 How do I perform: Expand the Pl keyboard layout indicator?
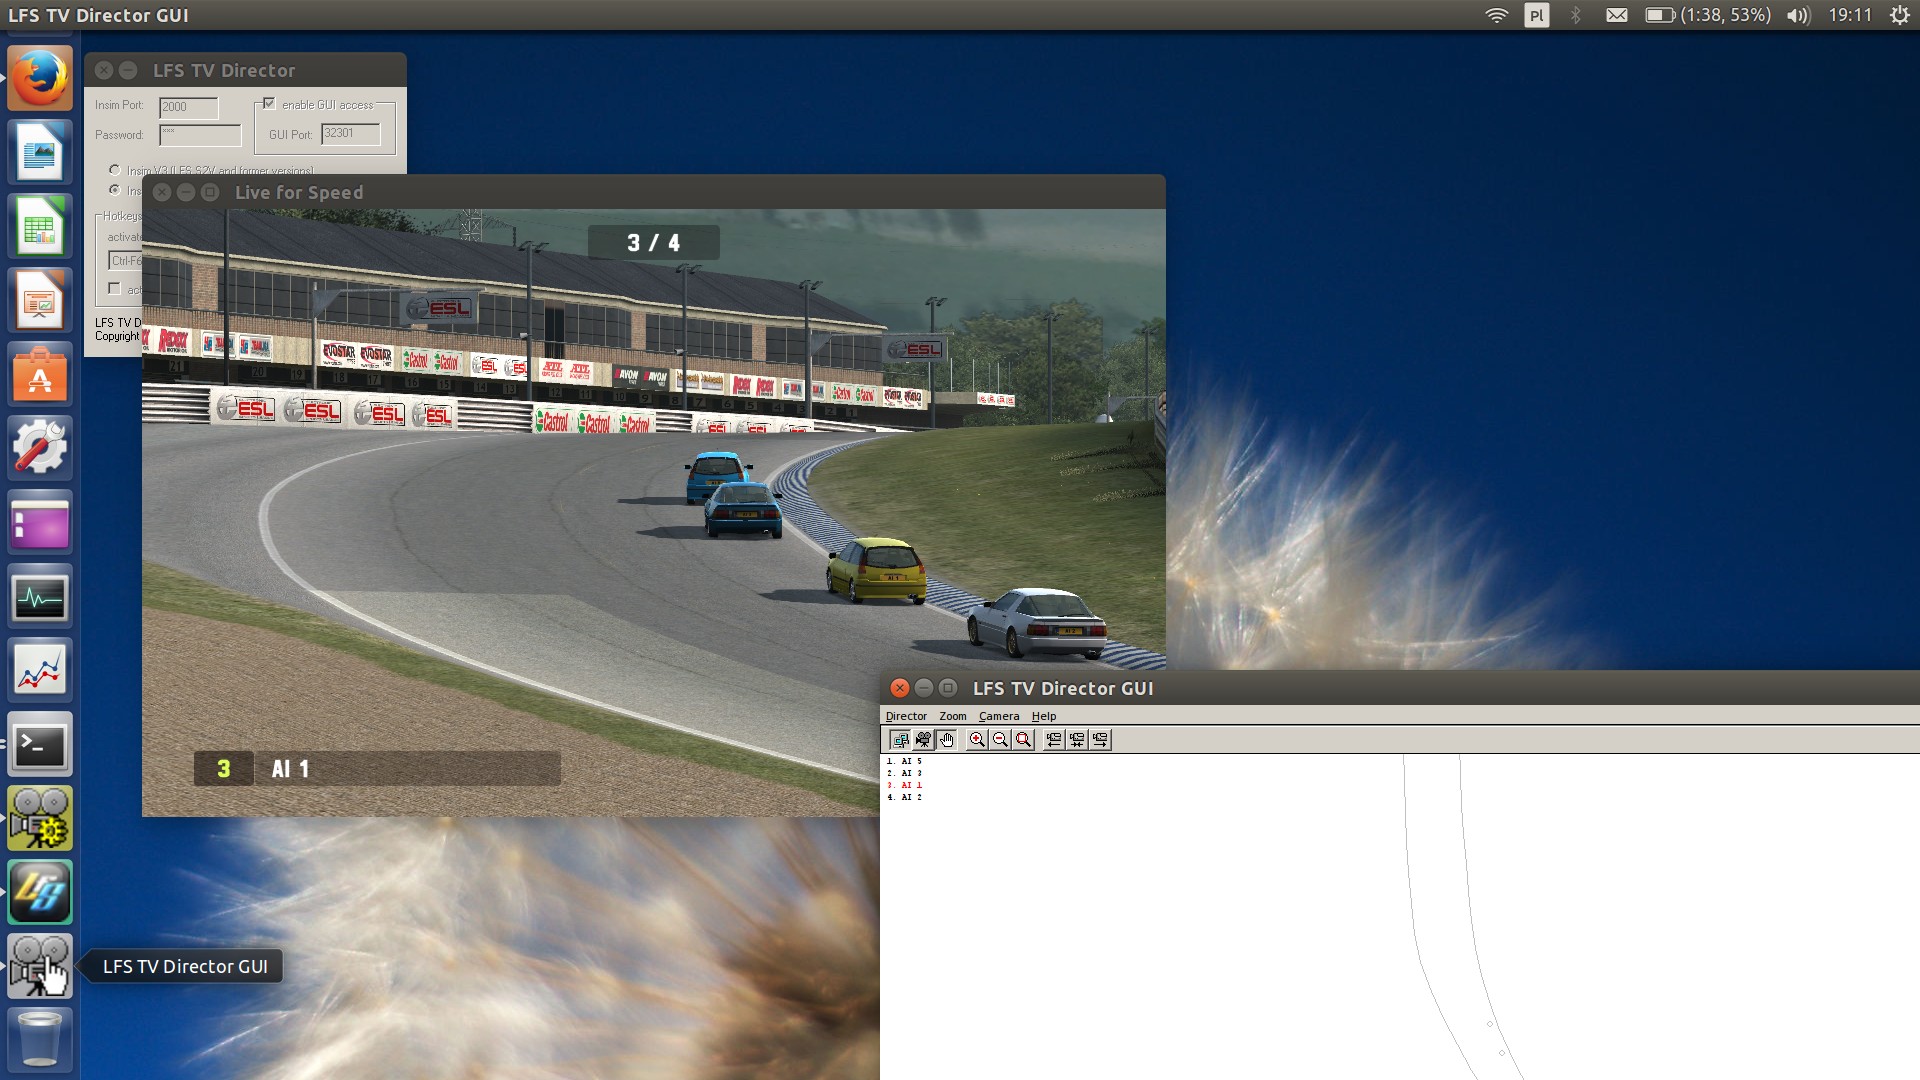click(1536, 15)
